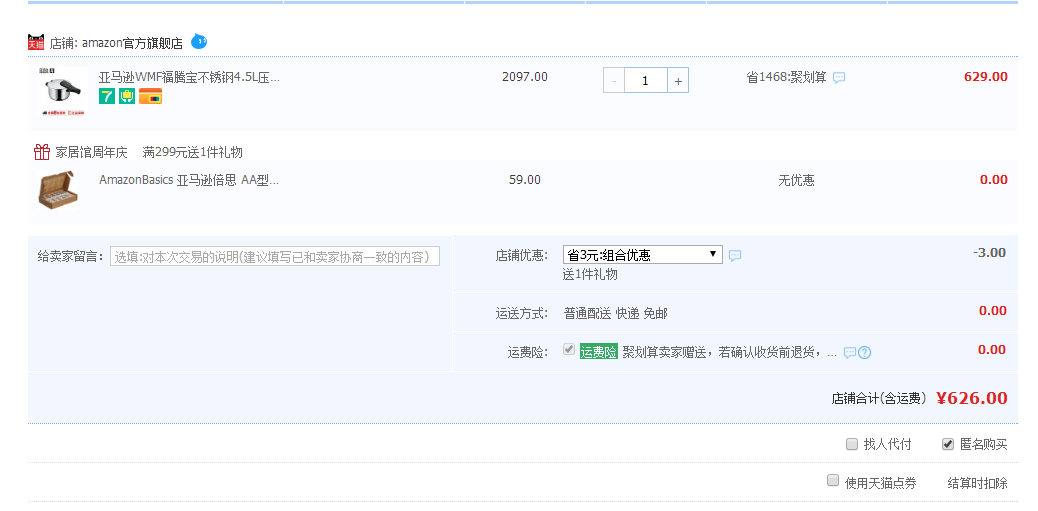Open the 亚马逊WMF福腾宝不锈钢4.5L压 product link
The image size is (1038, 511).
[x=189, y=77]
